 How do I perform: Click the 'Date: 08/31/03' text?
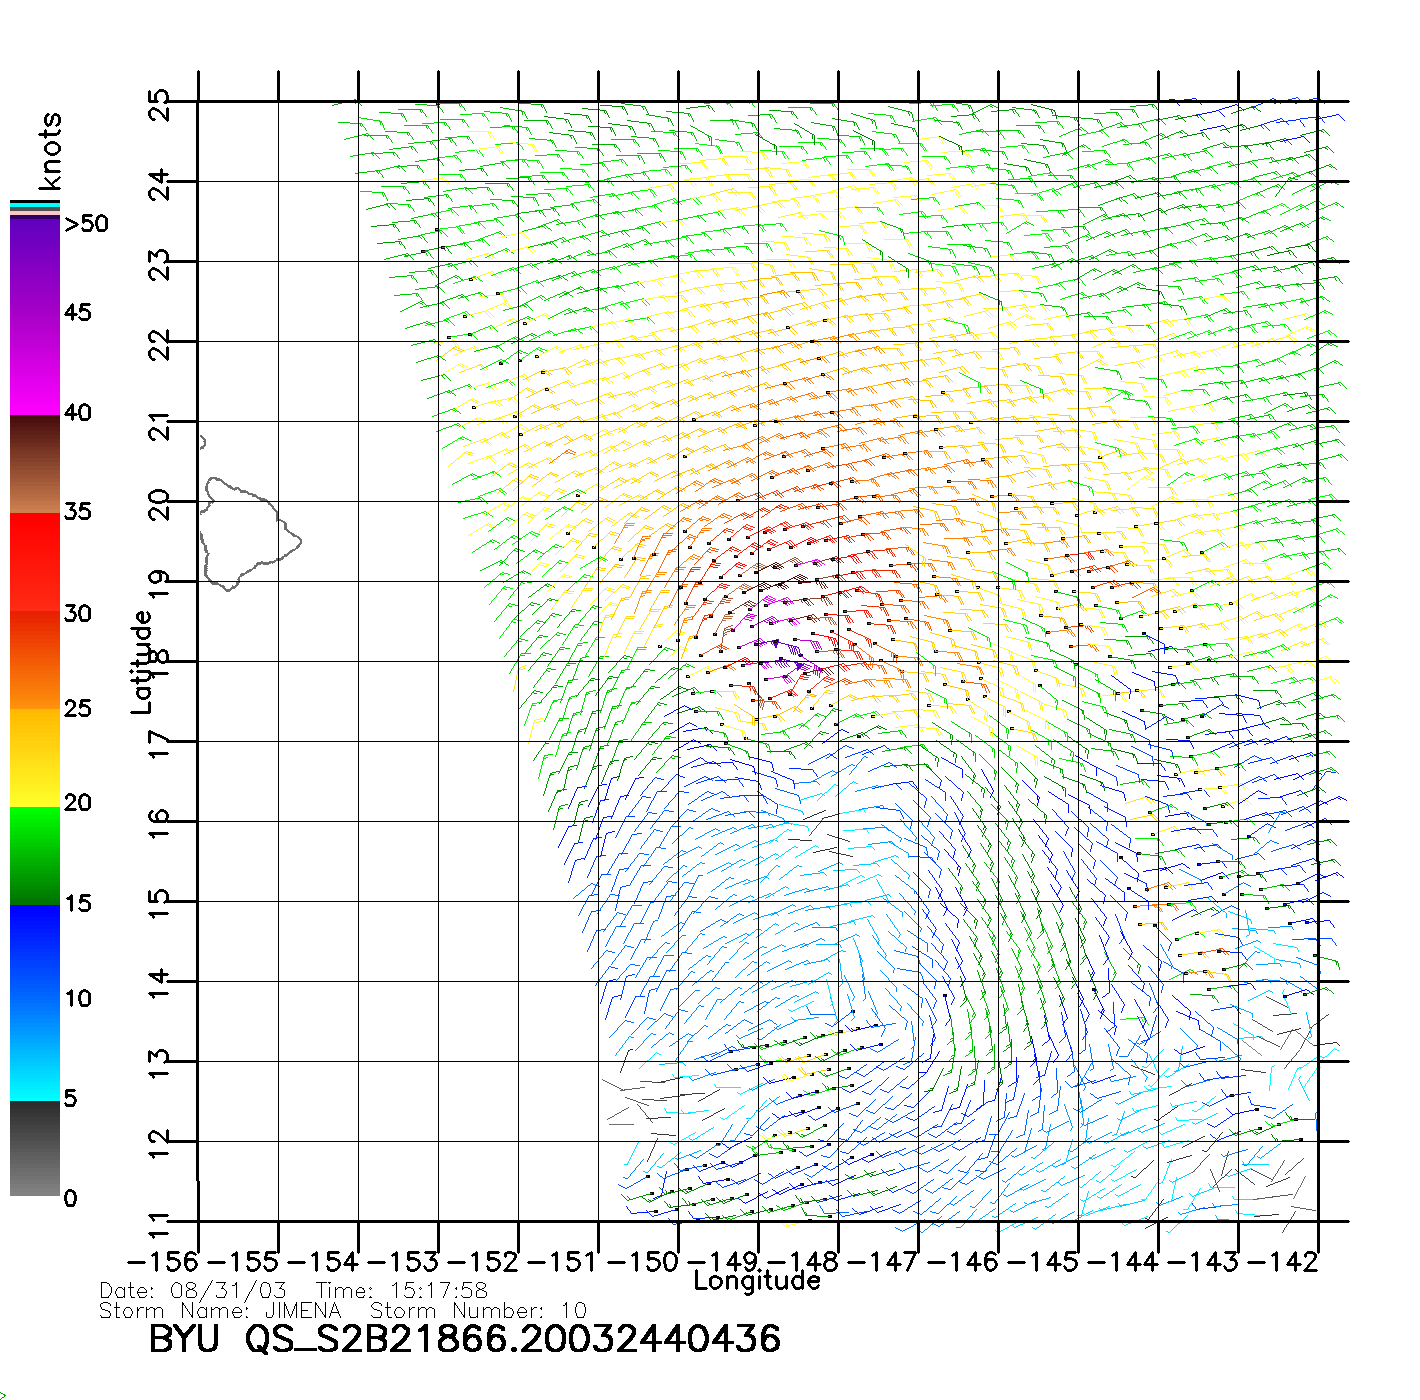[193, 1291]
